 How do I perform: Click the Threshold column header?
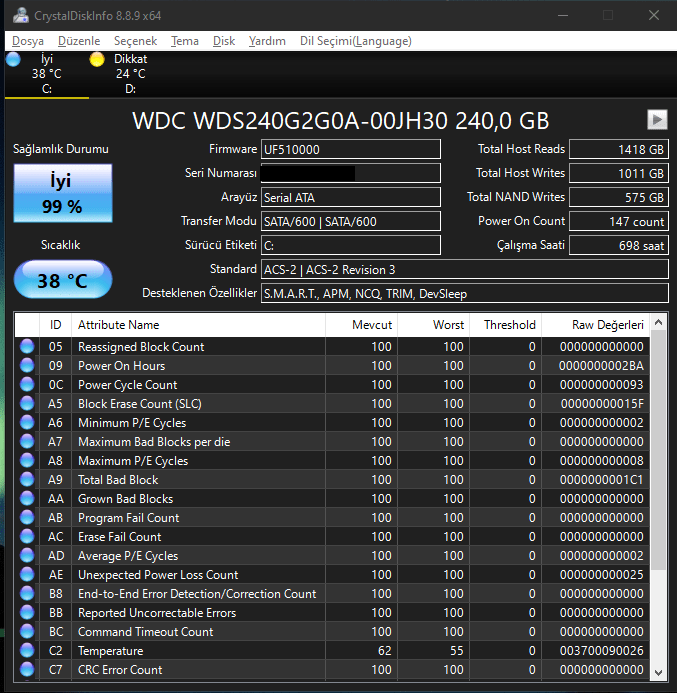[506, 325]
